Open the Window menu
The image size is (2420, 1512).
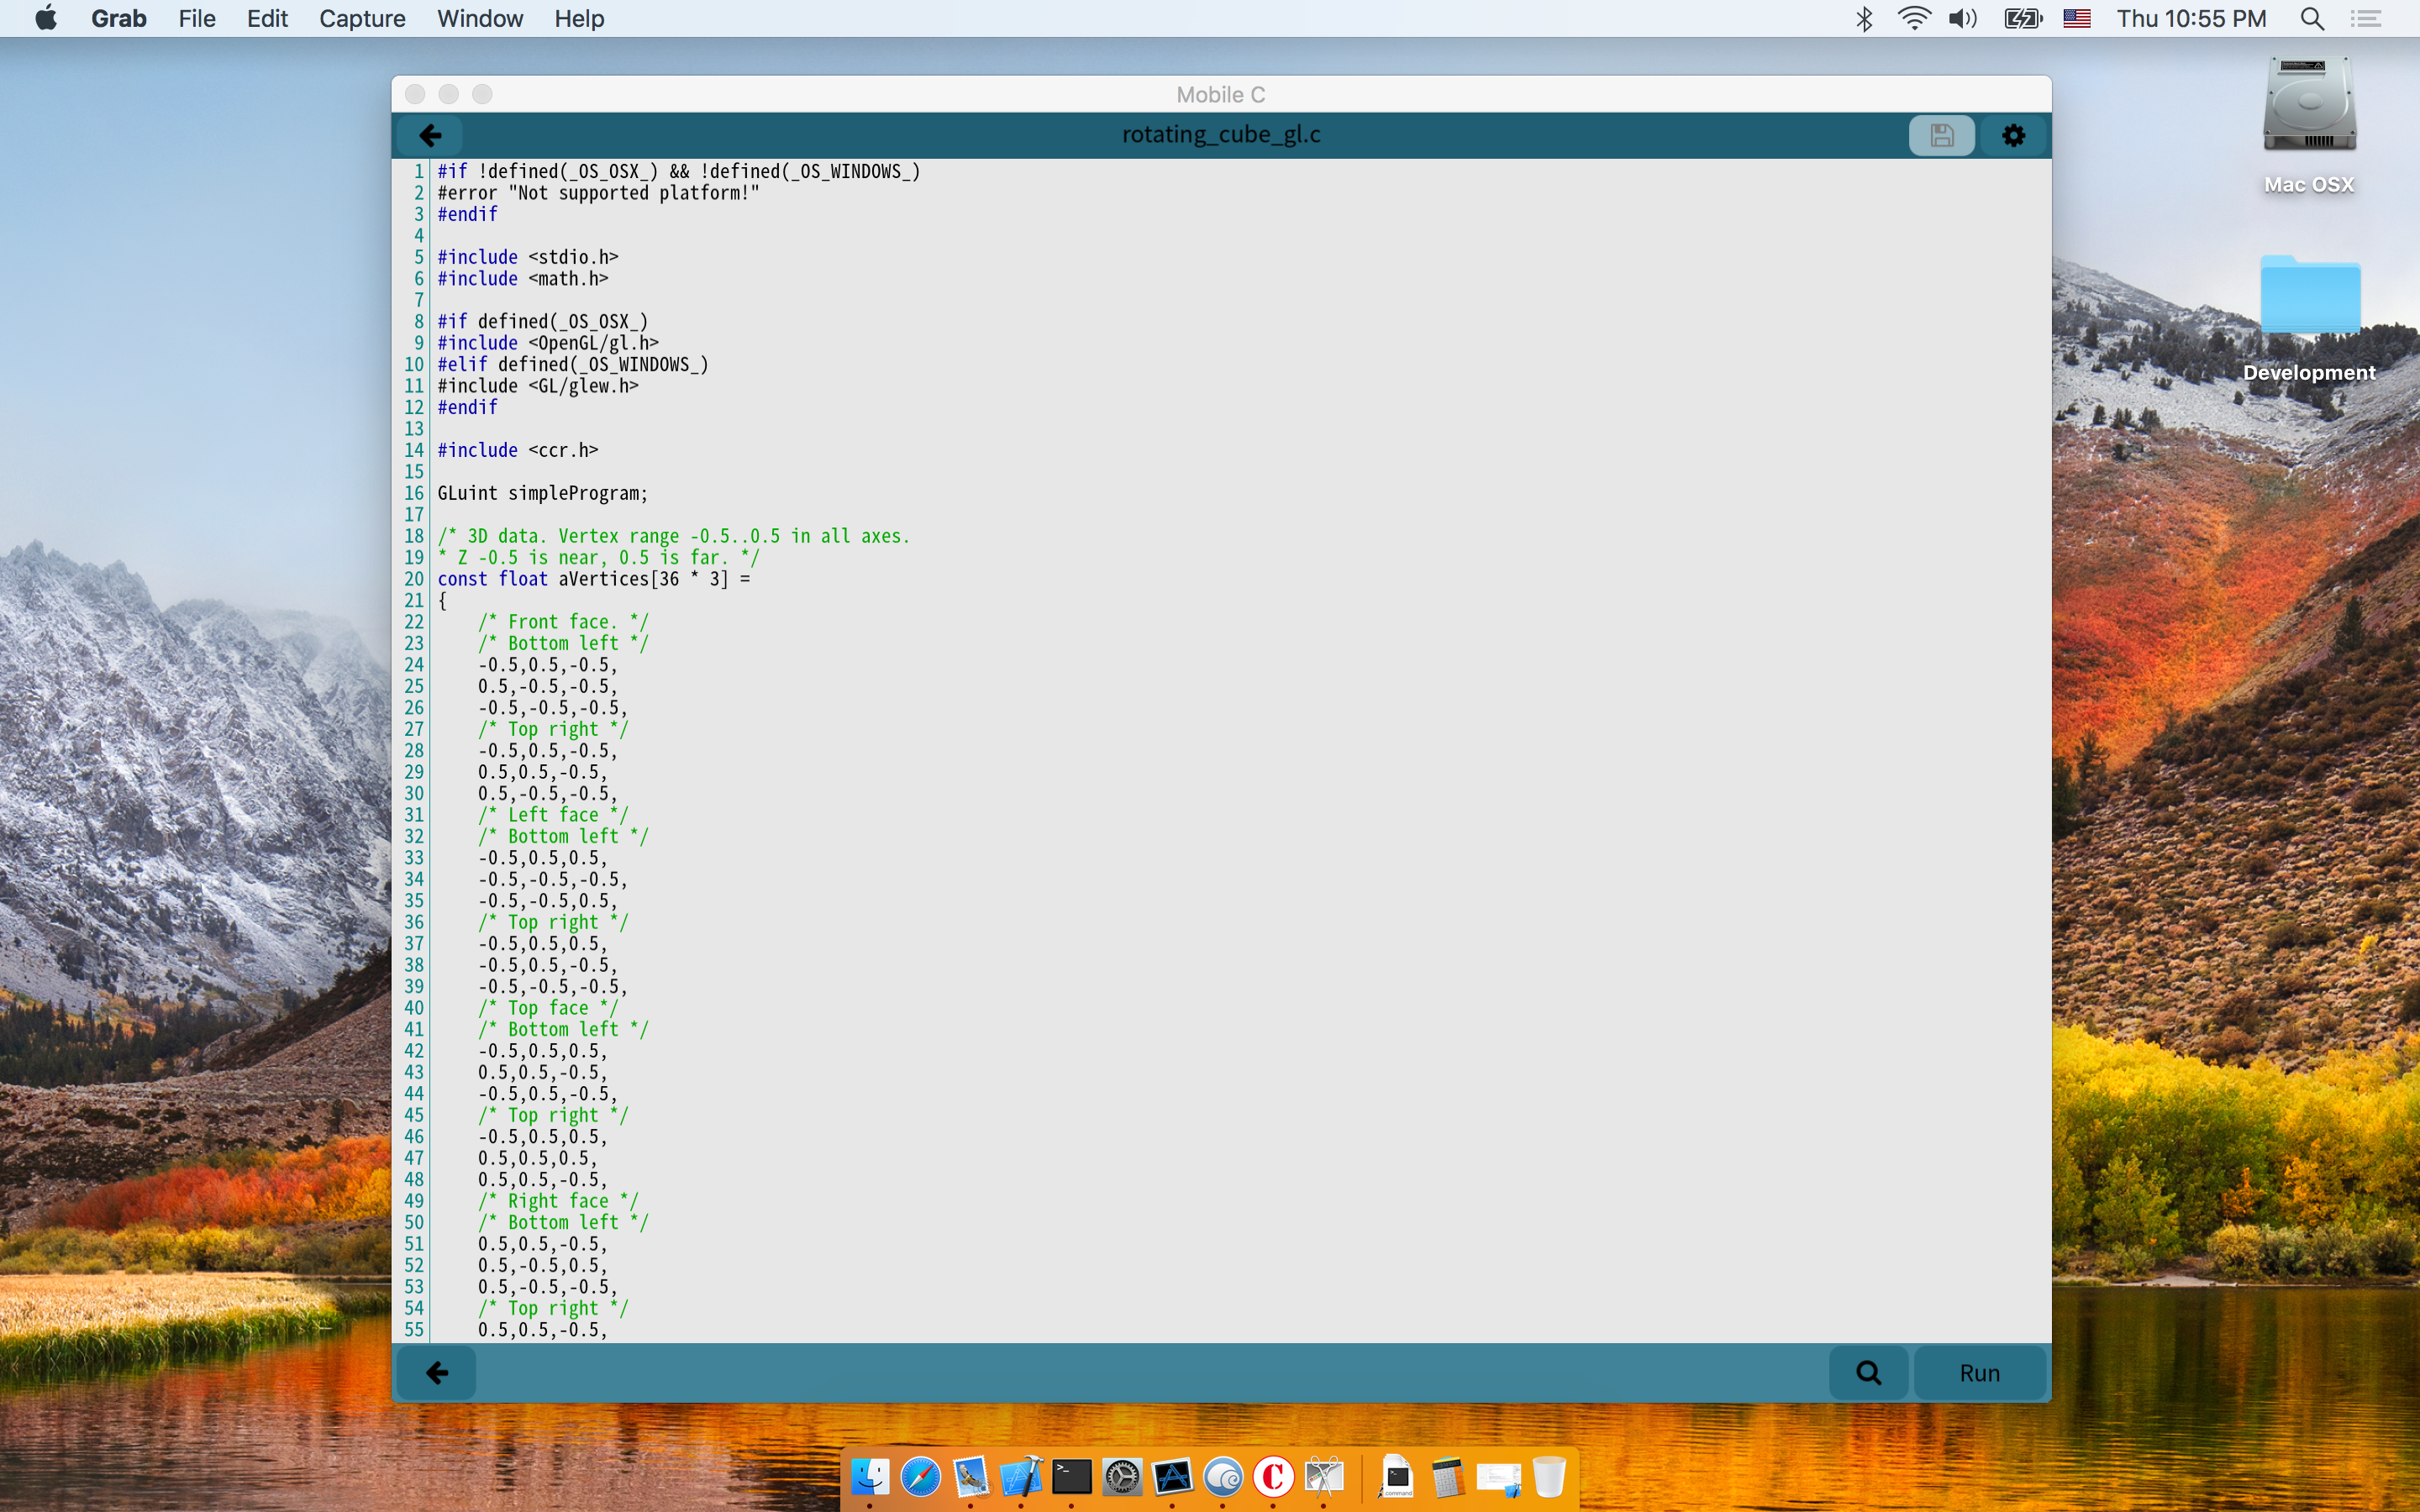coord(480,18)
